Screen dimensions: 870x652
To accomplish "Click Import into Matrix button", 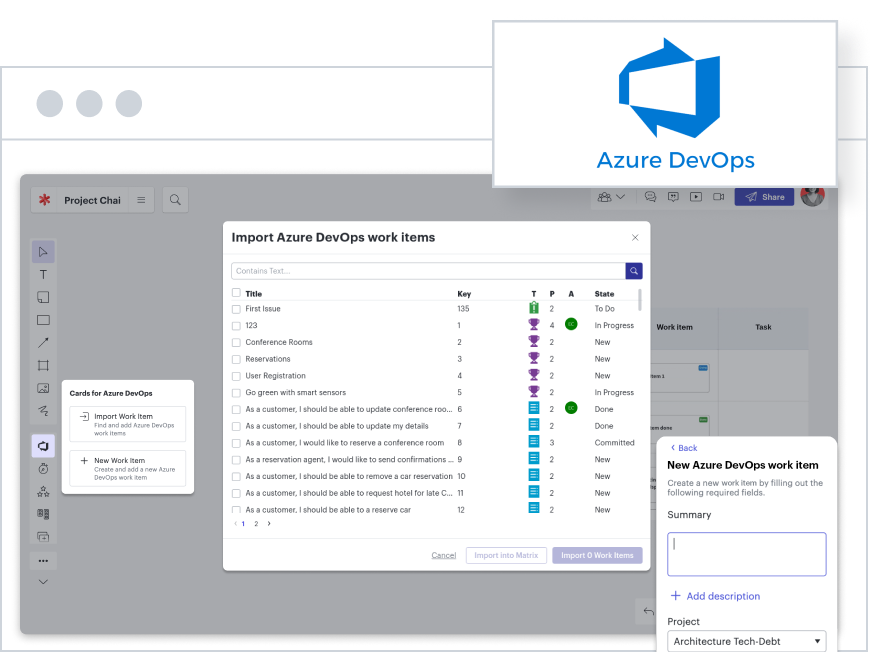I will point(506,555).
